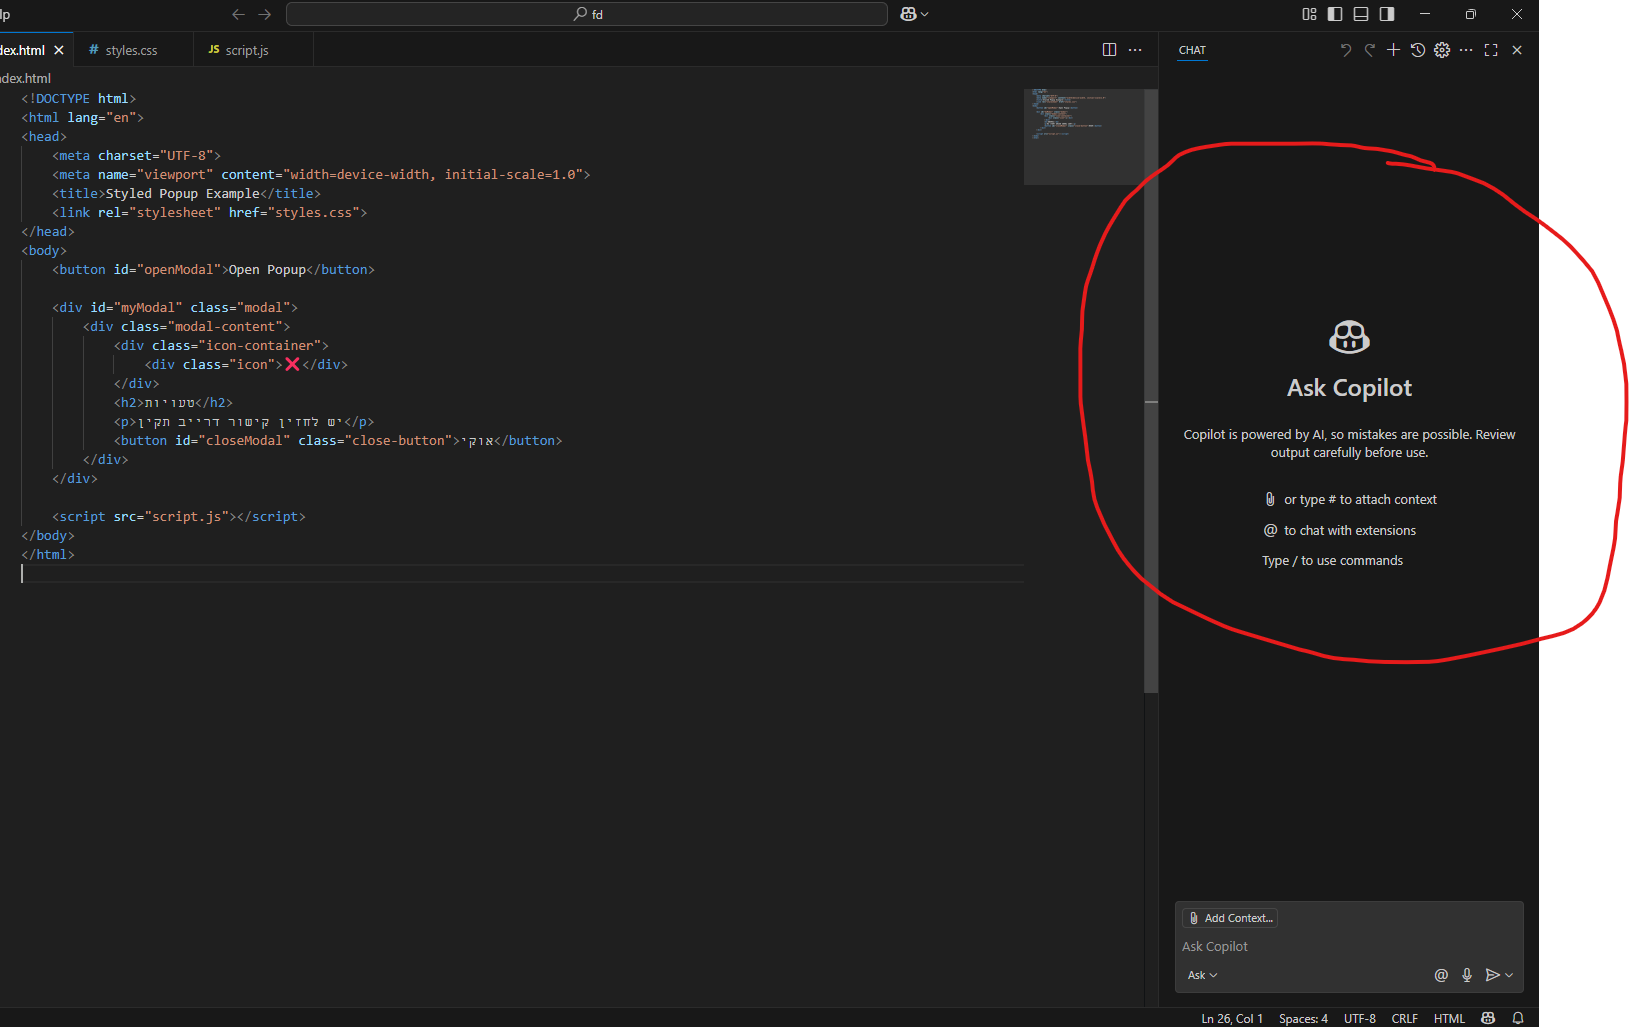Image resolution: width=1629 pixels, height=1027 pixels.
Task: Change language mode from HTML
Action: tap(1449, 1018)
